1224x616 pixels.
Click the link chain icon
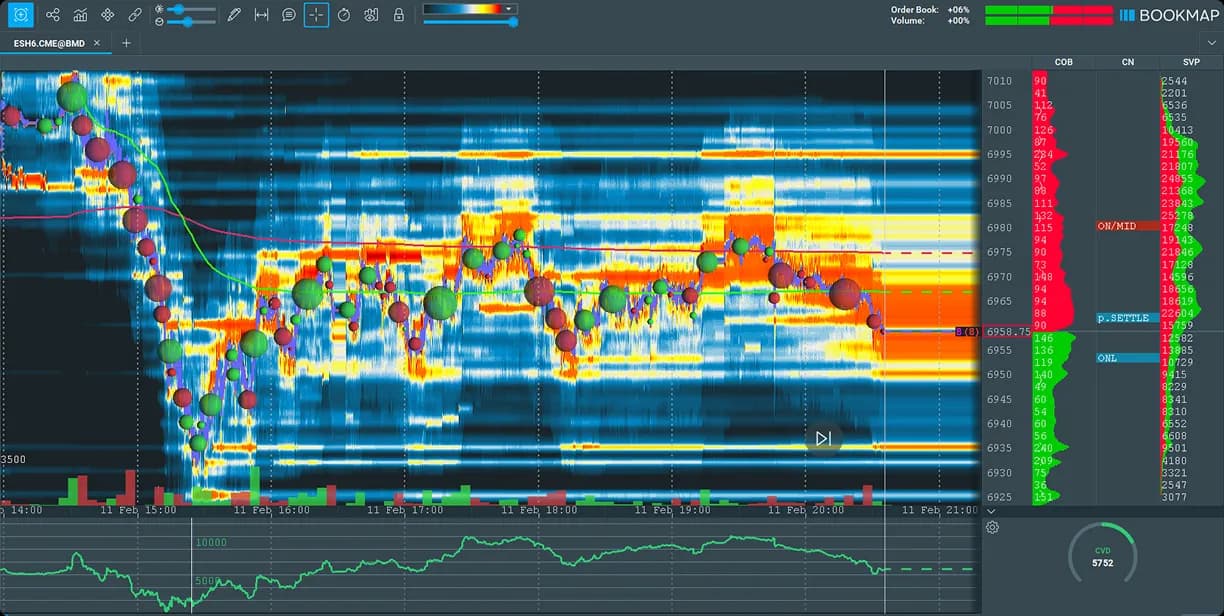(x=135, y=15)
